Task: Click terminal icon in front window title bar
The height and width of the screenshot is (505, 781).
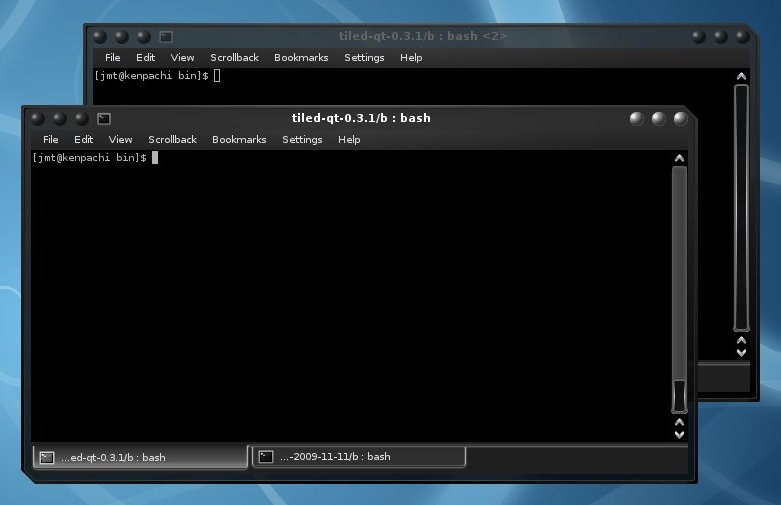Action: click(x=104, y=119)
